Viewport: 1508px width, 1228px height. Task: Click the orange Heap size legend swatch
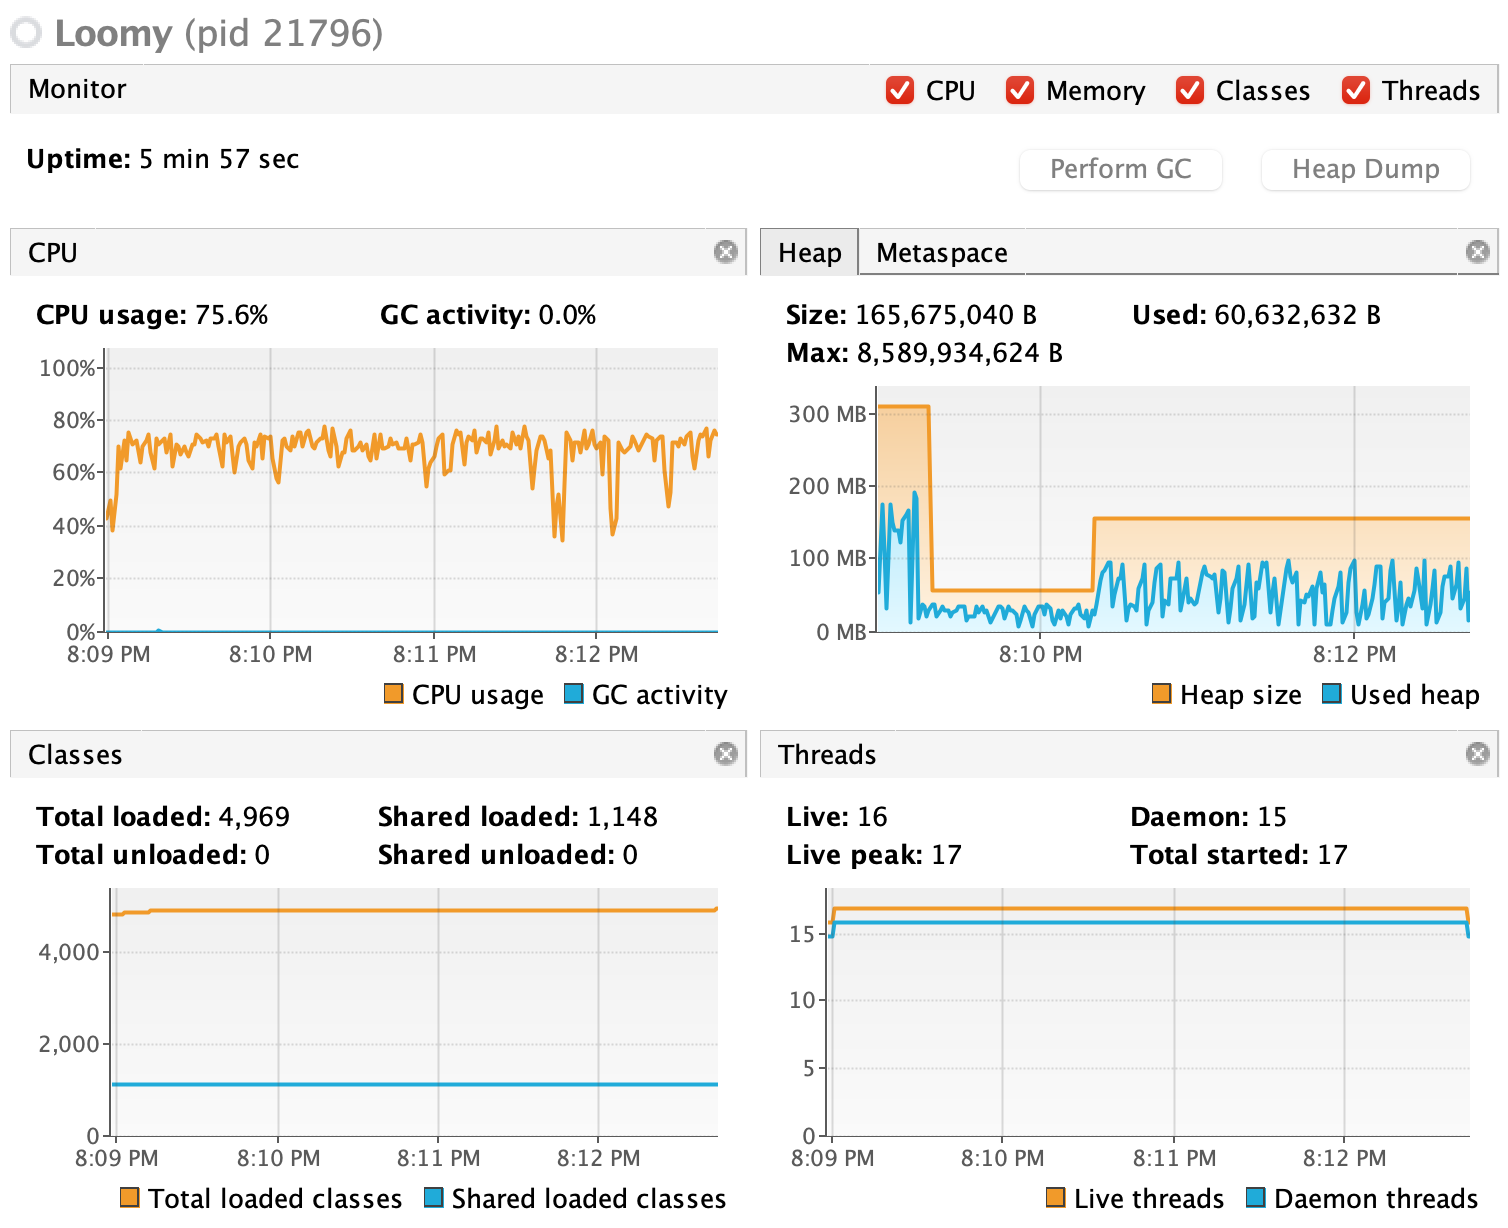click(x=1162, y=694)
